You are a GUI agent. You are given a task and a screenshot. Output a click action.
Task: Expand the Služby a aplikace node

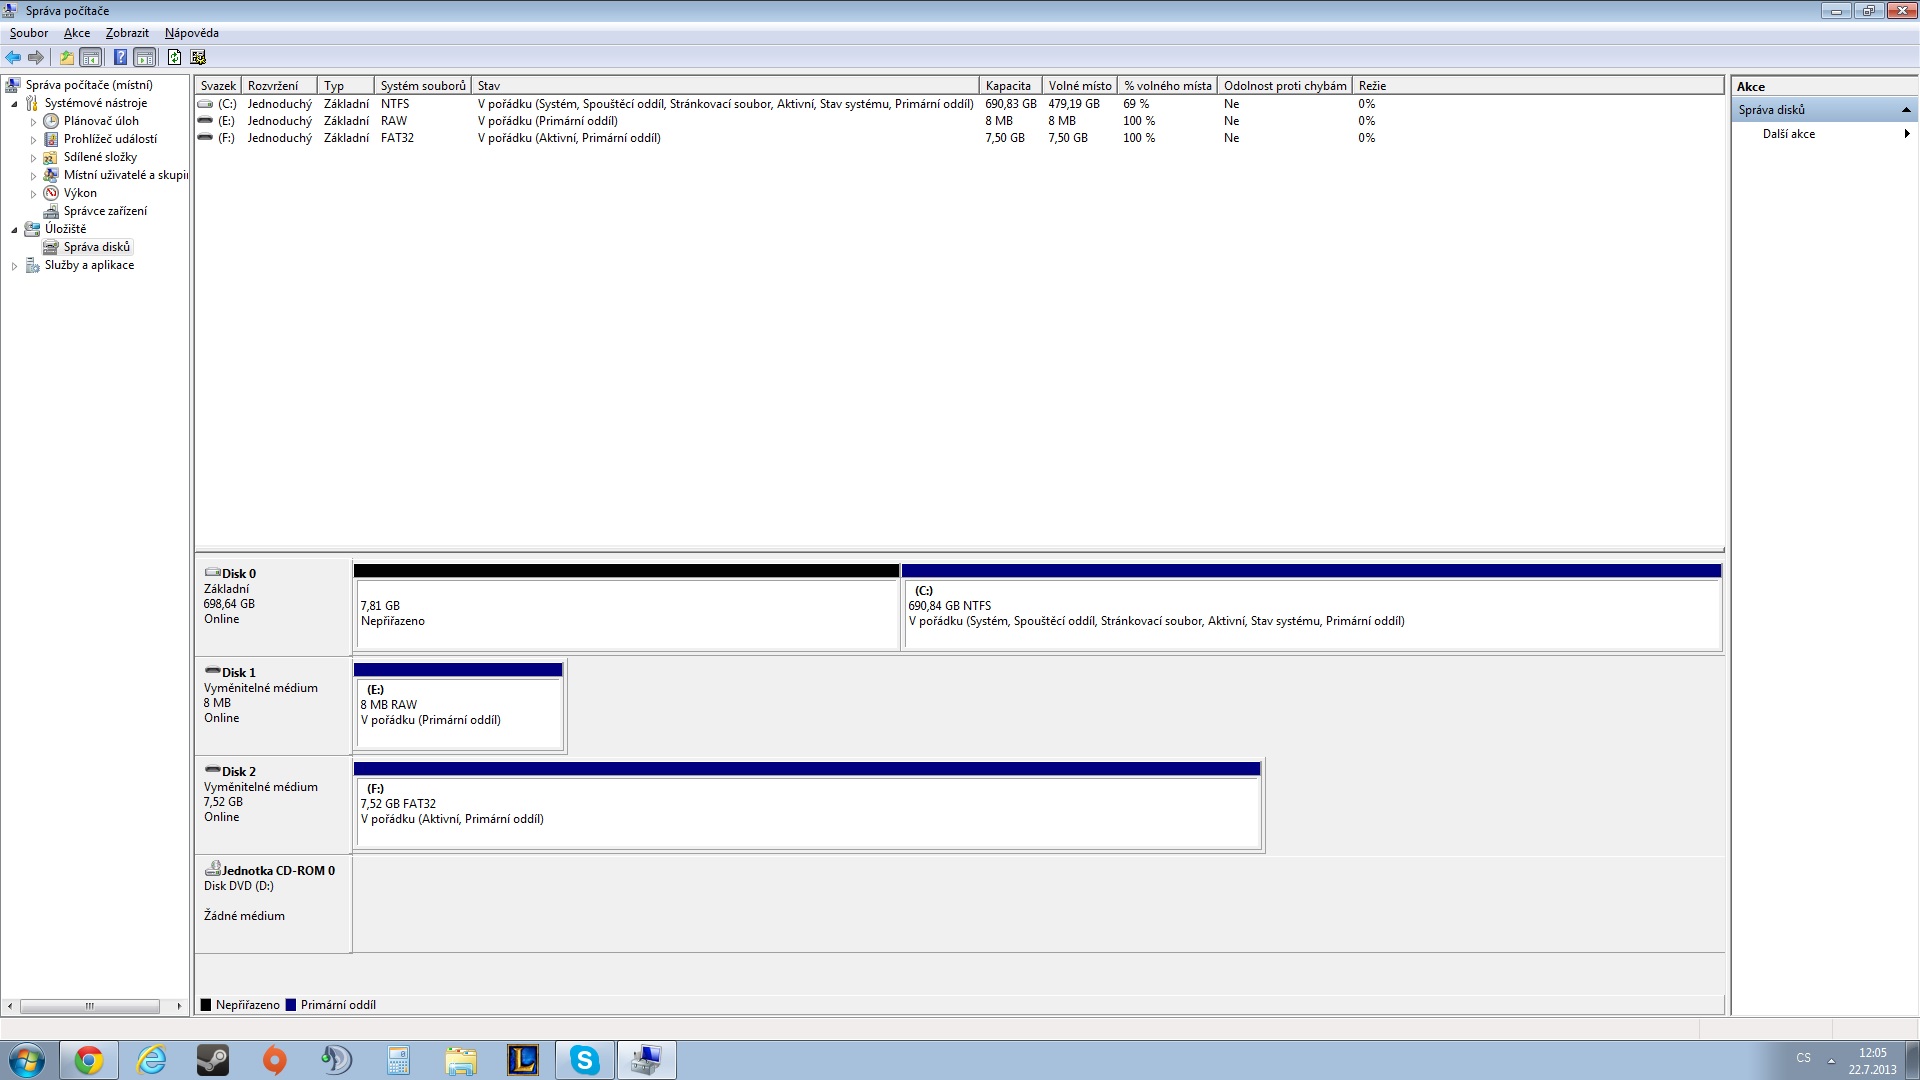click(14, 266)
